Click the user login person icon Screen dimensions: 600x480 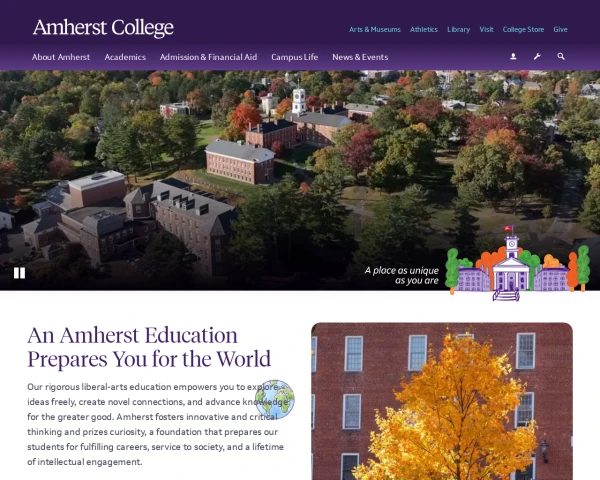pos(513,57)
